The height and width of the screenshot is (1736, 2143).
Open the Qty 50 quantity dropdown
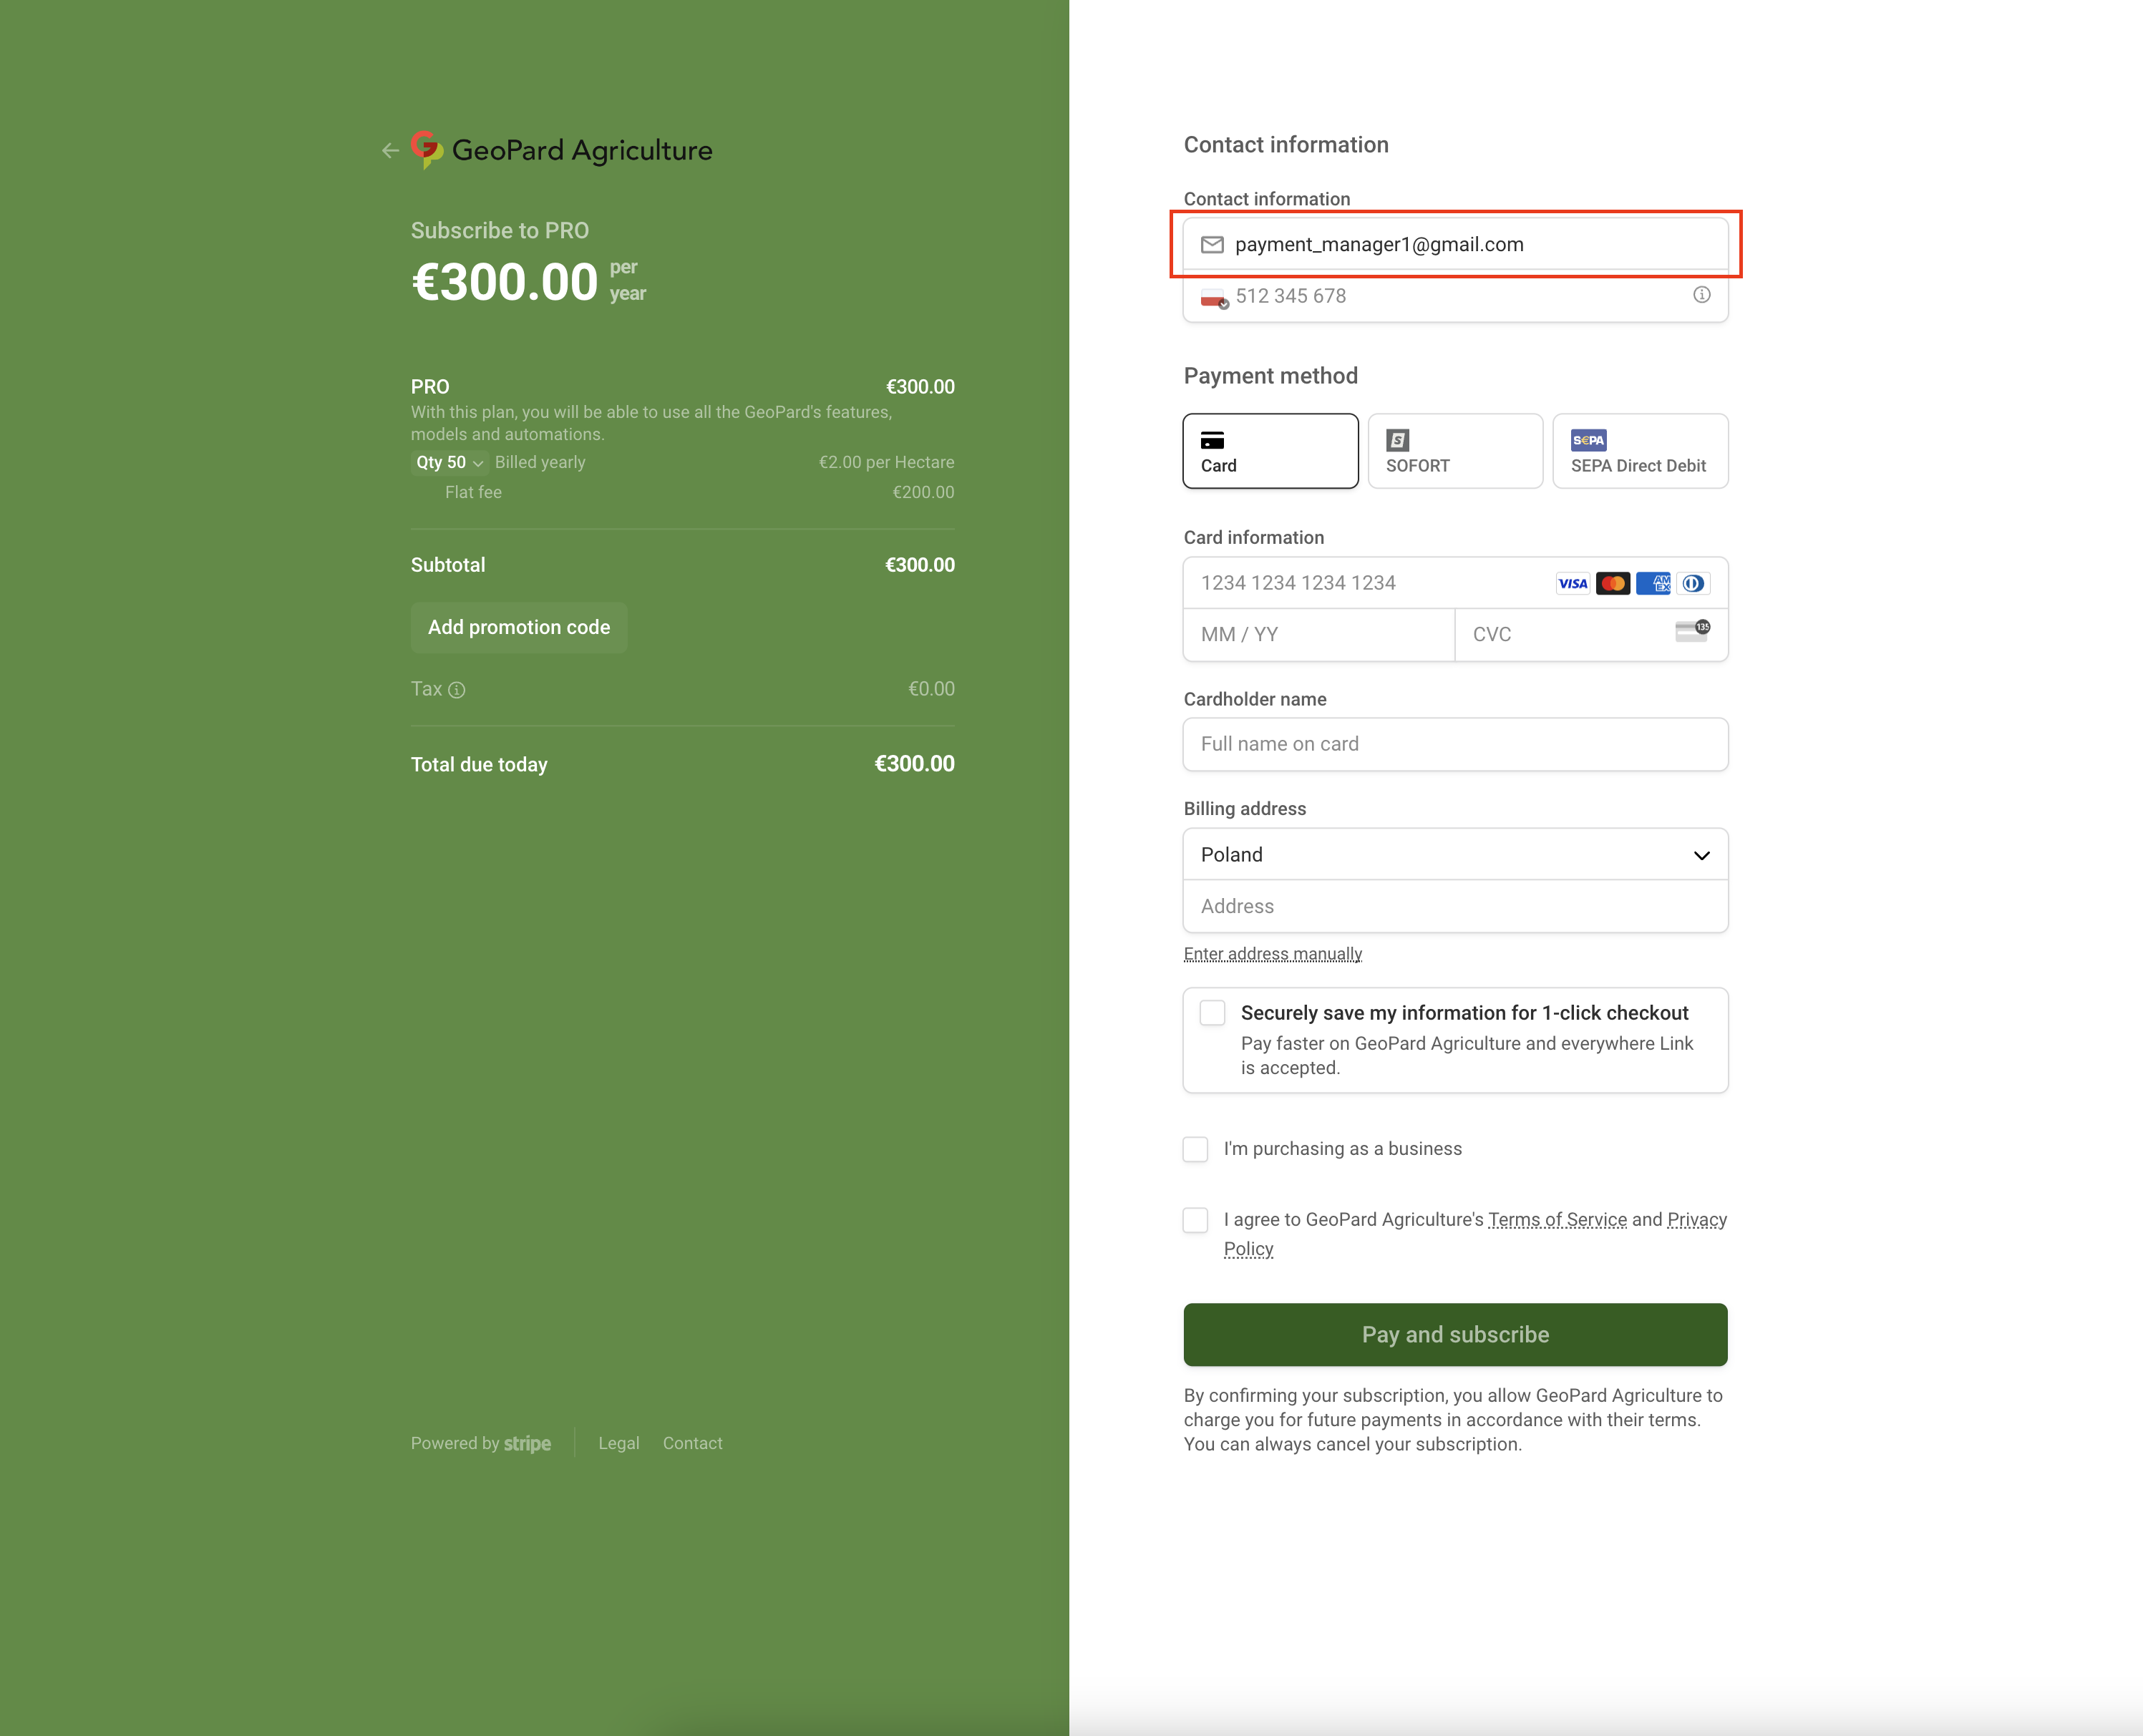[449, 463]
